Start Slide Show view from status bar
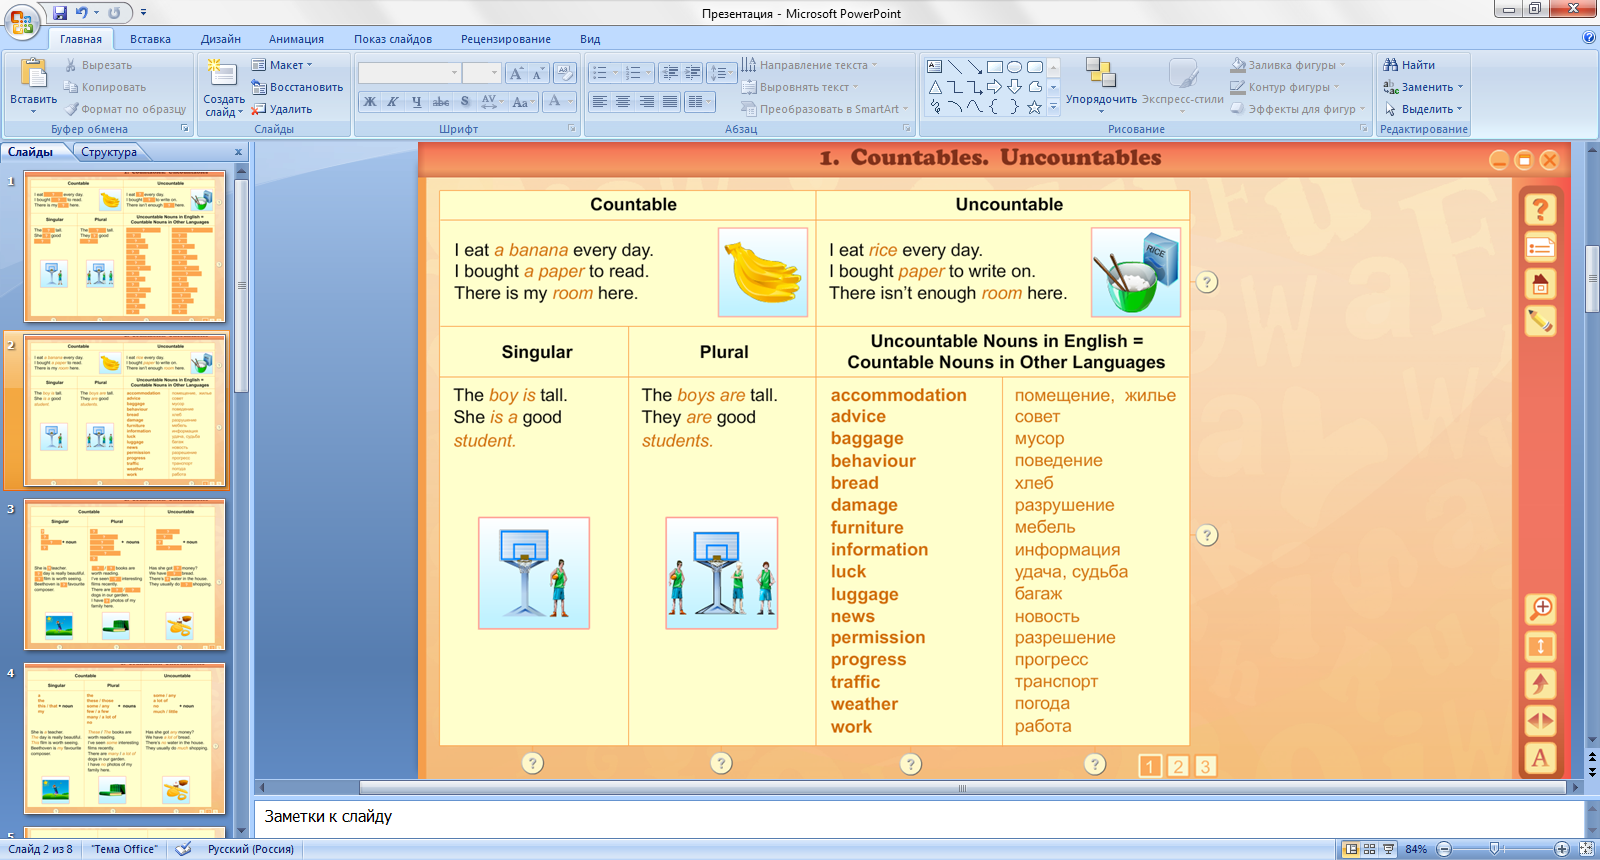The height and width of the screenshot is (860, 1600). (1389, 849)
